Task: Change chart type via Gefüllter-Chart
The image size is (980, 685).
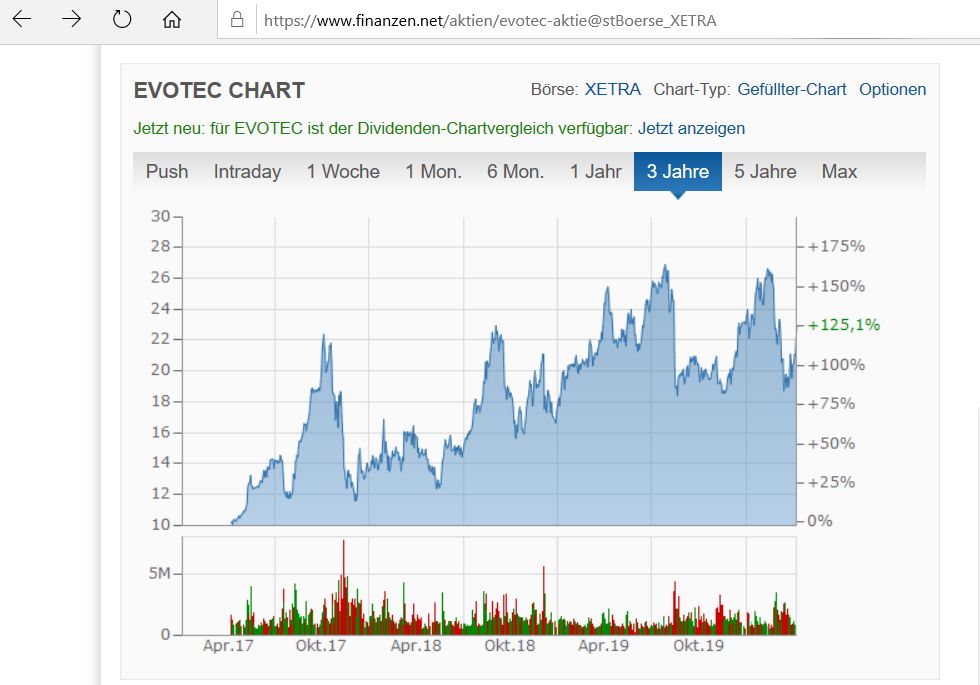Action: click(792, 89)
